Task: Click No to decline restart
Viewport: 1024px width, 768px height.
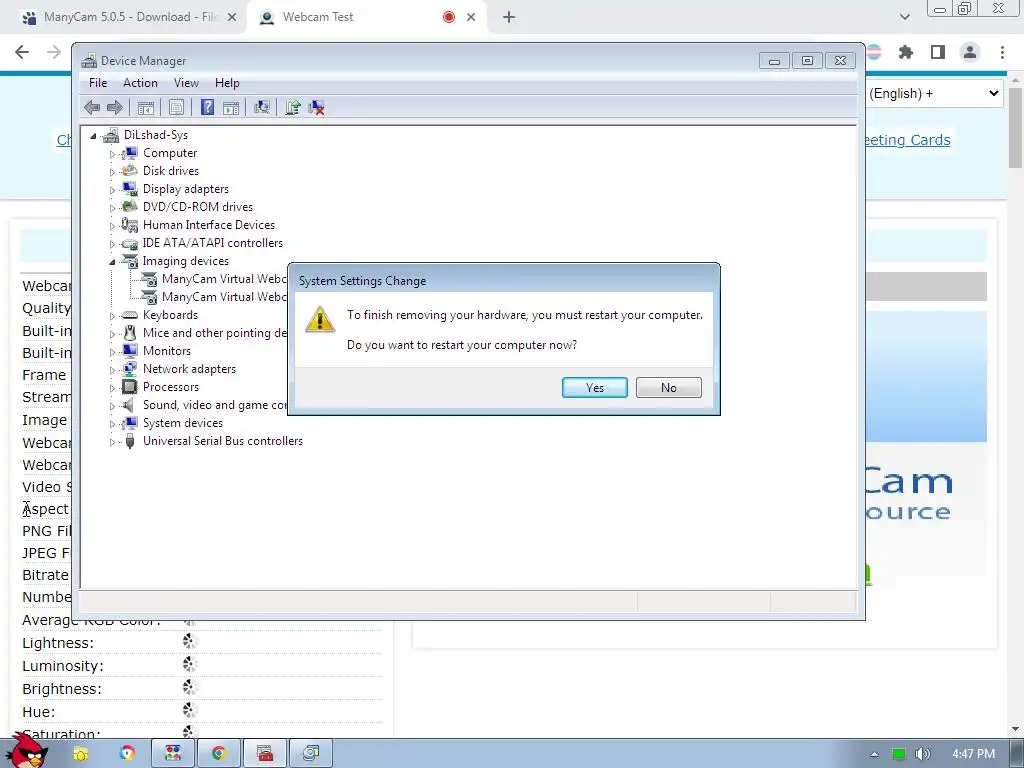Action: pyautogui.click(x=669, y=387)
